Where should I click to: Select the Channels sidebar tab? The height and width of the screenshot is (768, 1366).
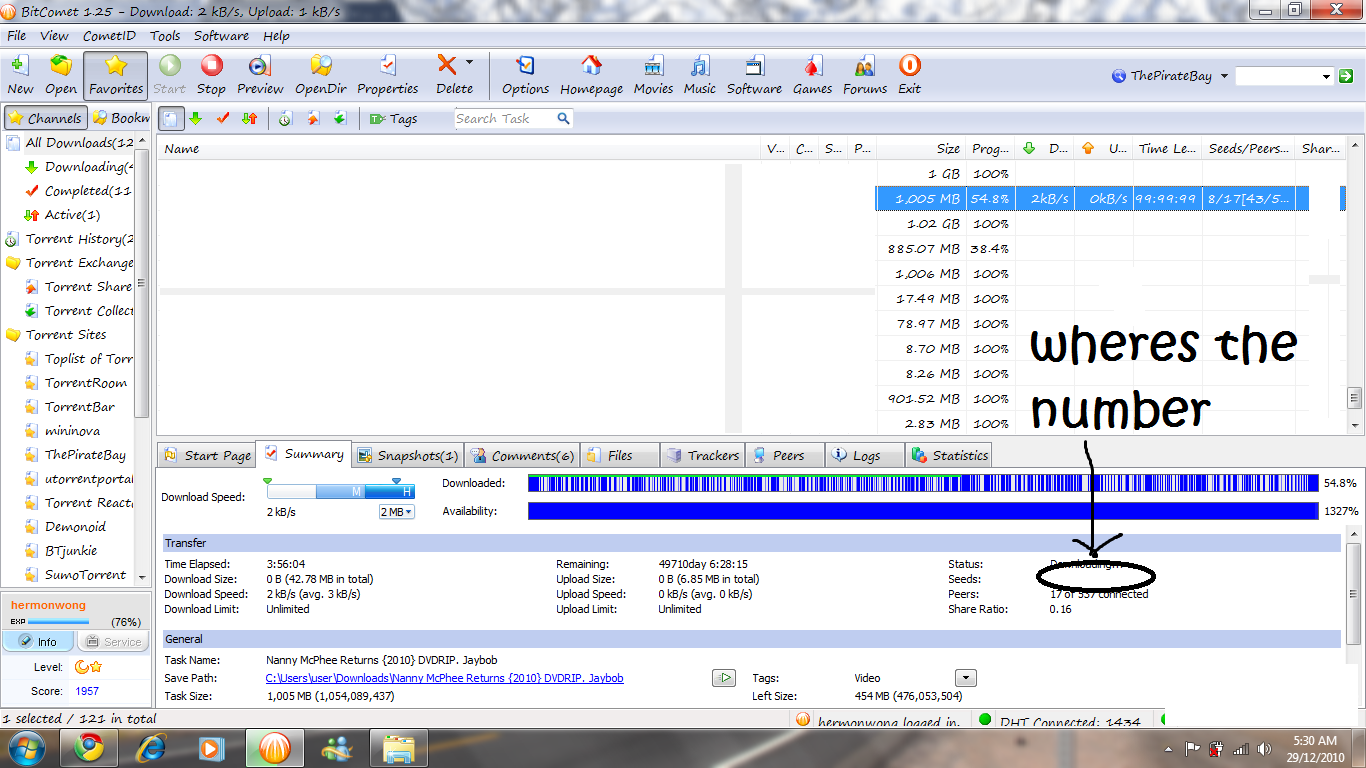(45, 118)
